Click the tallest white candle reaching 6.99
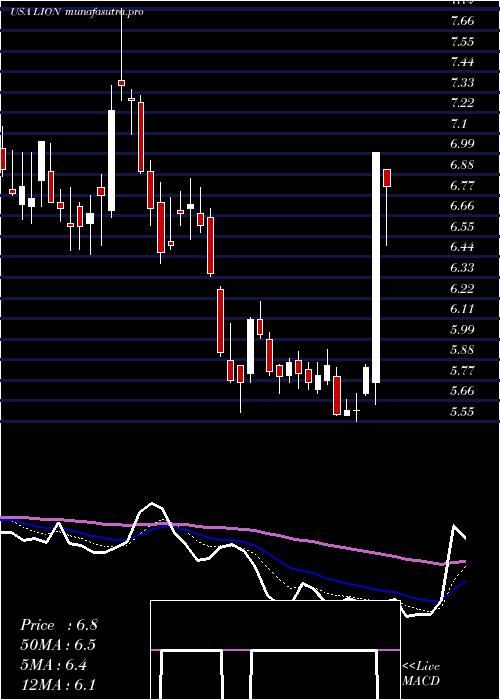 376,267
